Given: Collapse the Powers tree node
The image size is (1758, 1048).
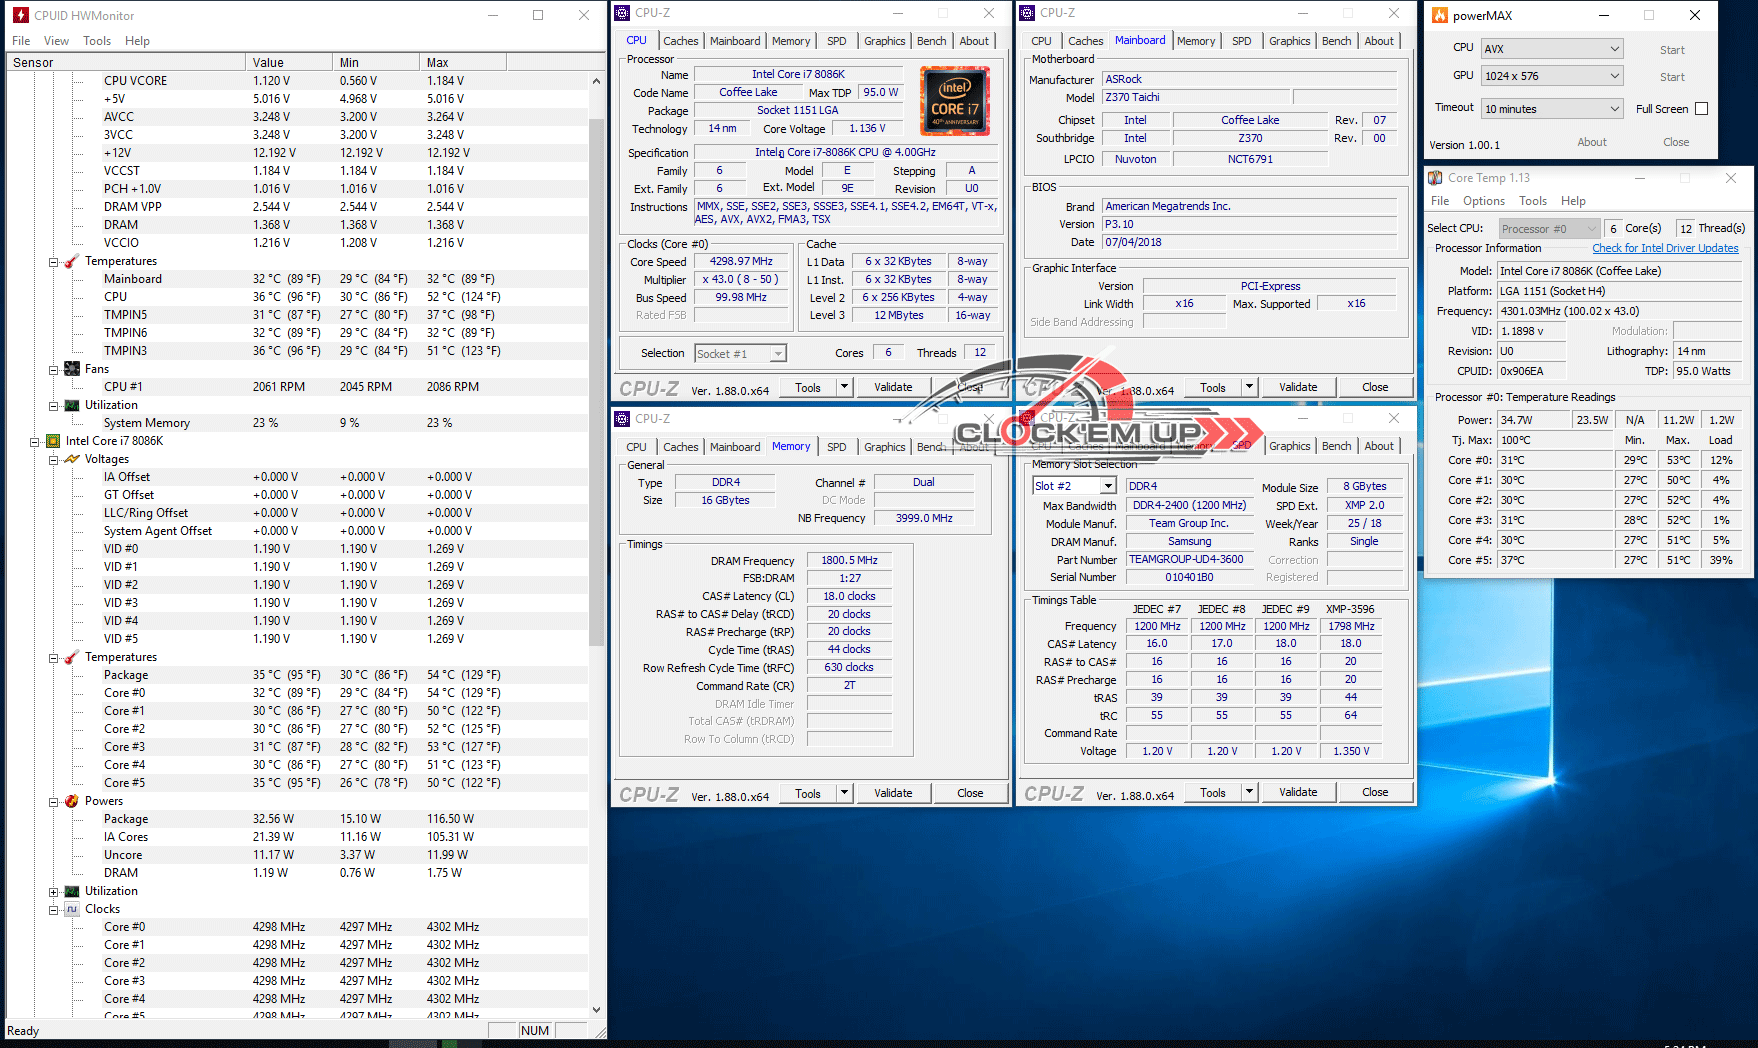Looking at the screenshot, I should 54,801.
